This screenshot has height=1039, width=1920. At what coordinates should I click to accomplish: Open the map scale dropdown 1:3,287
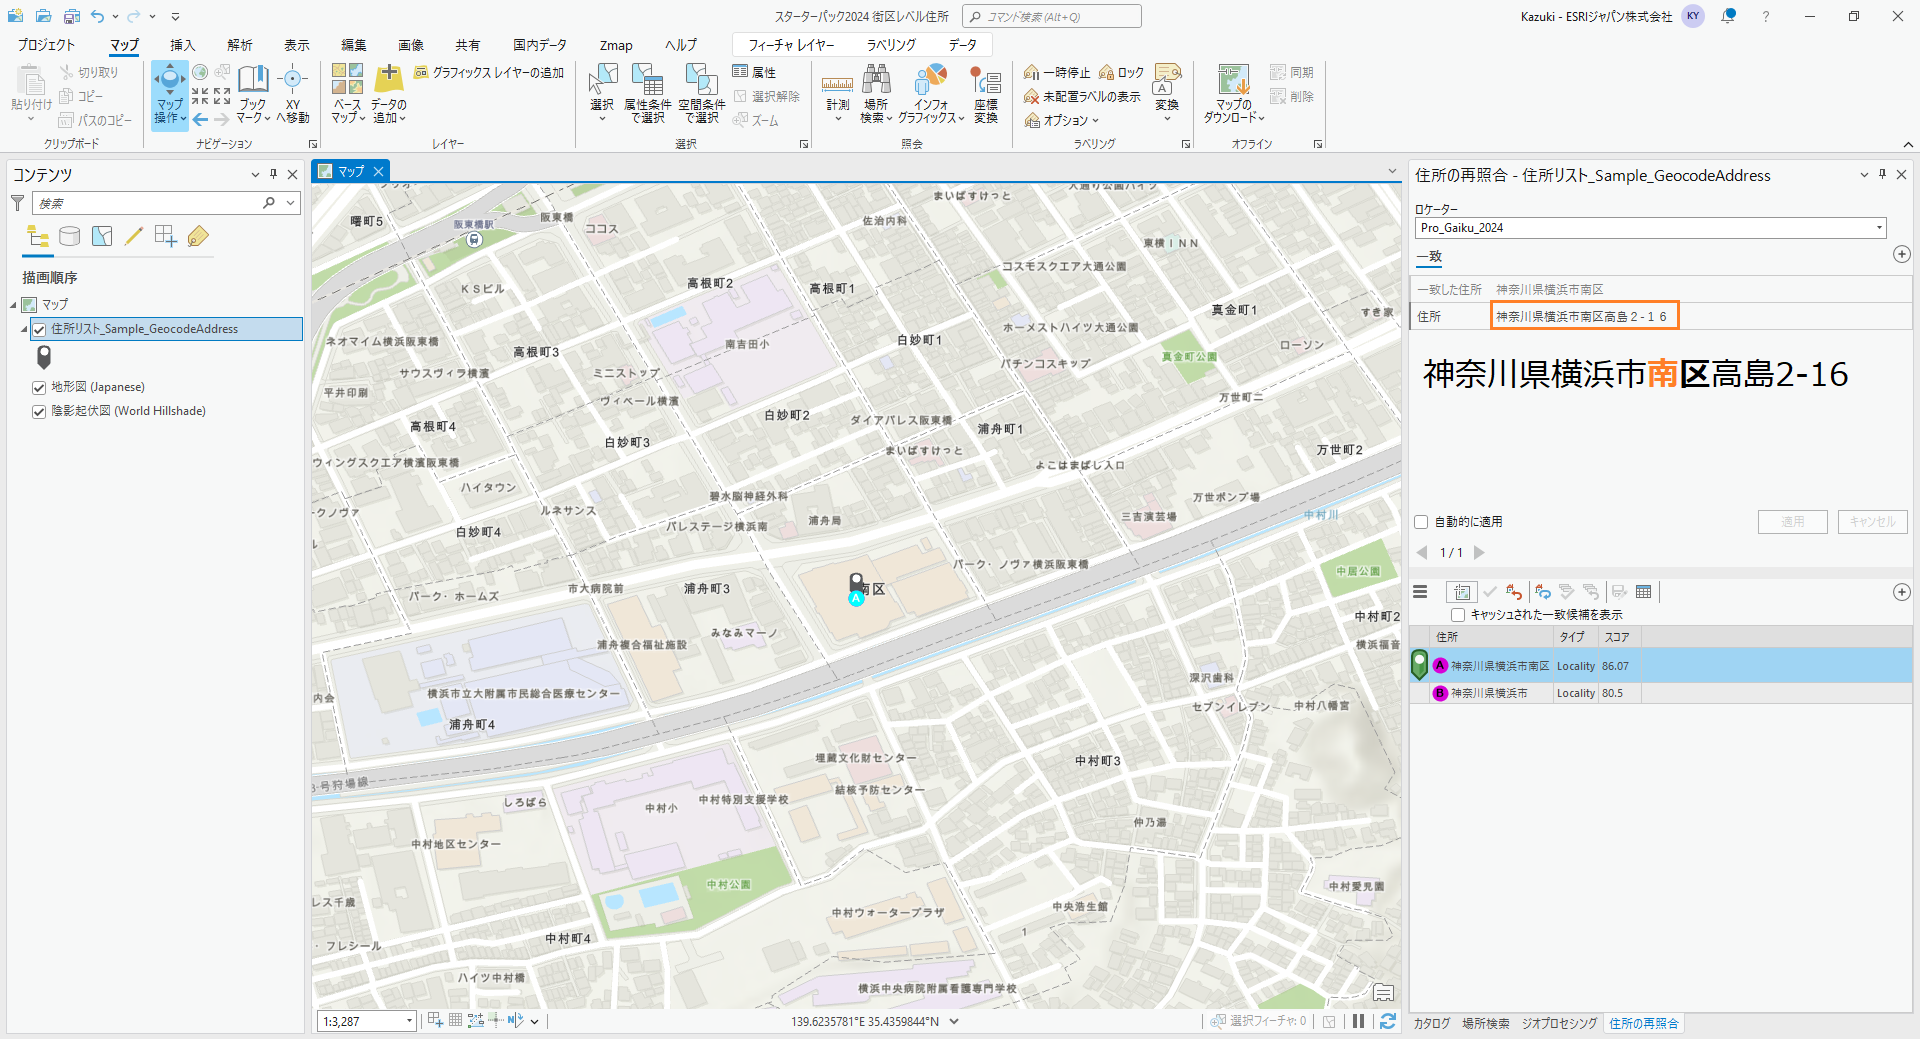pyautogui.click(x=409, y=1021)
